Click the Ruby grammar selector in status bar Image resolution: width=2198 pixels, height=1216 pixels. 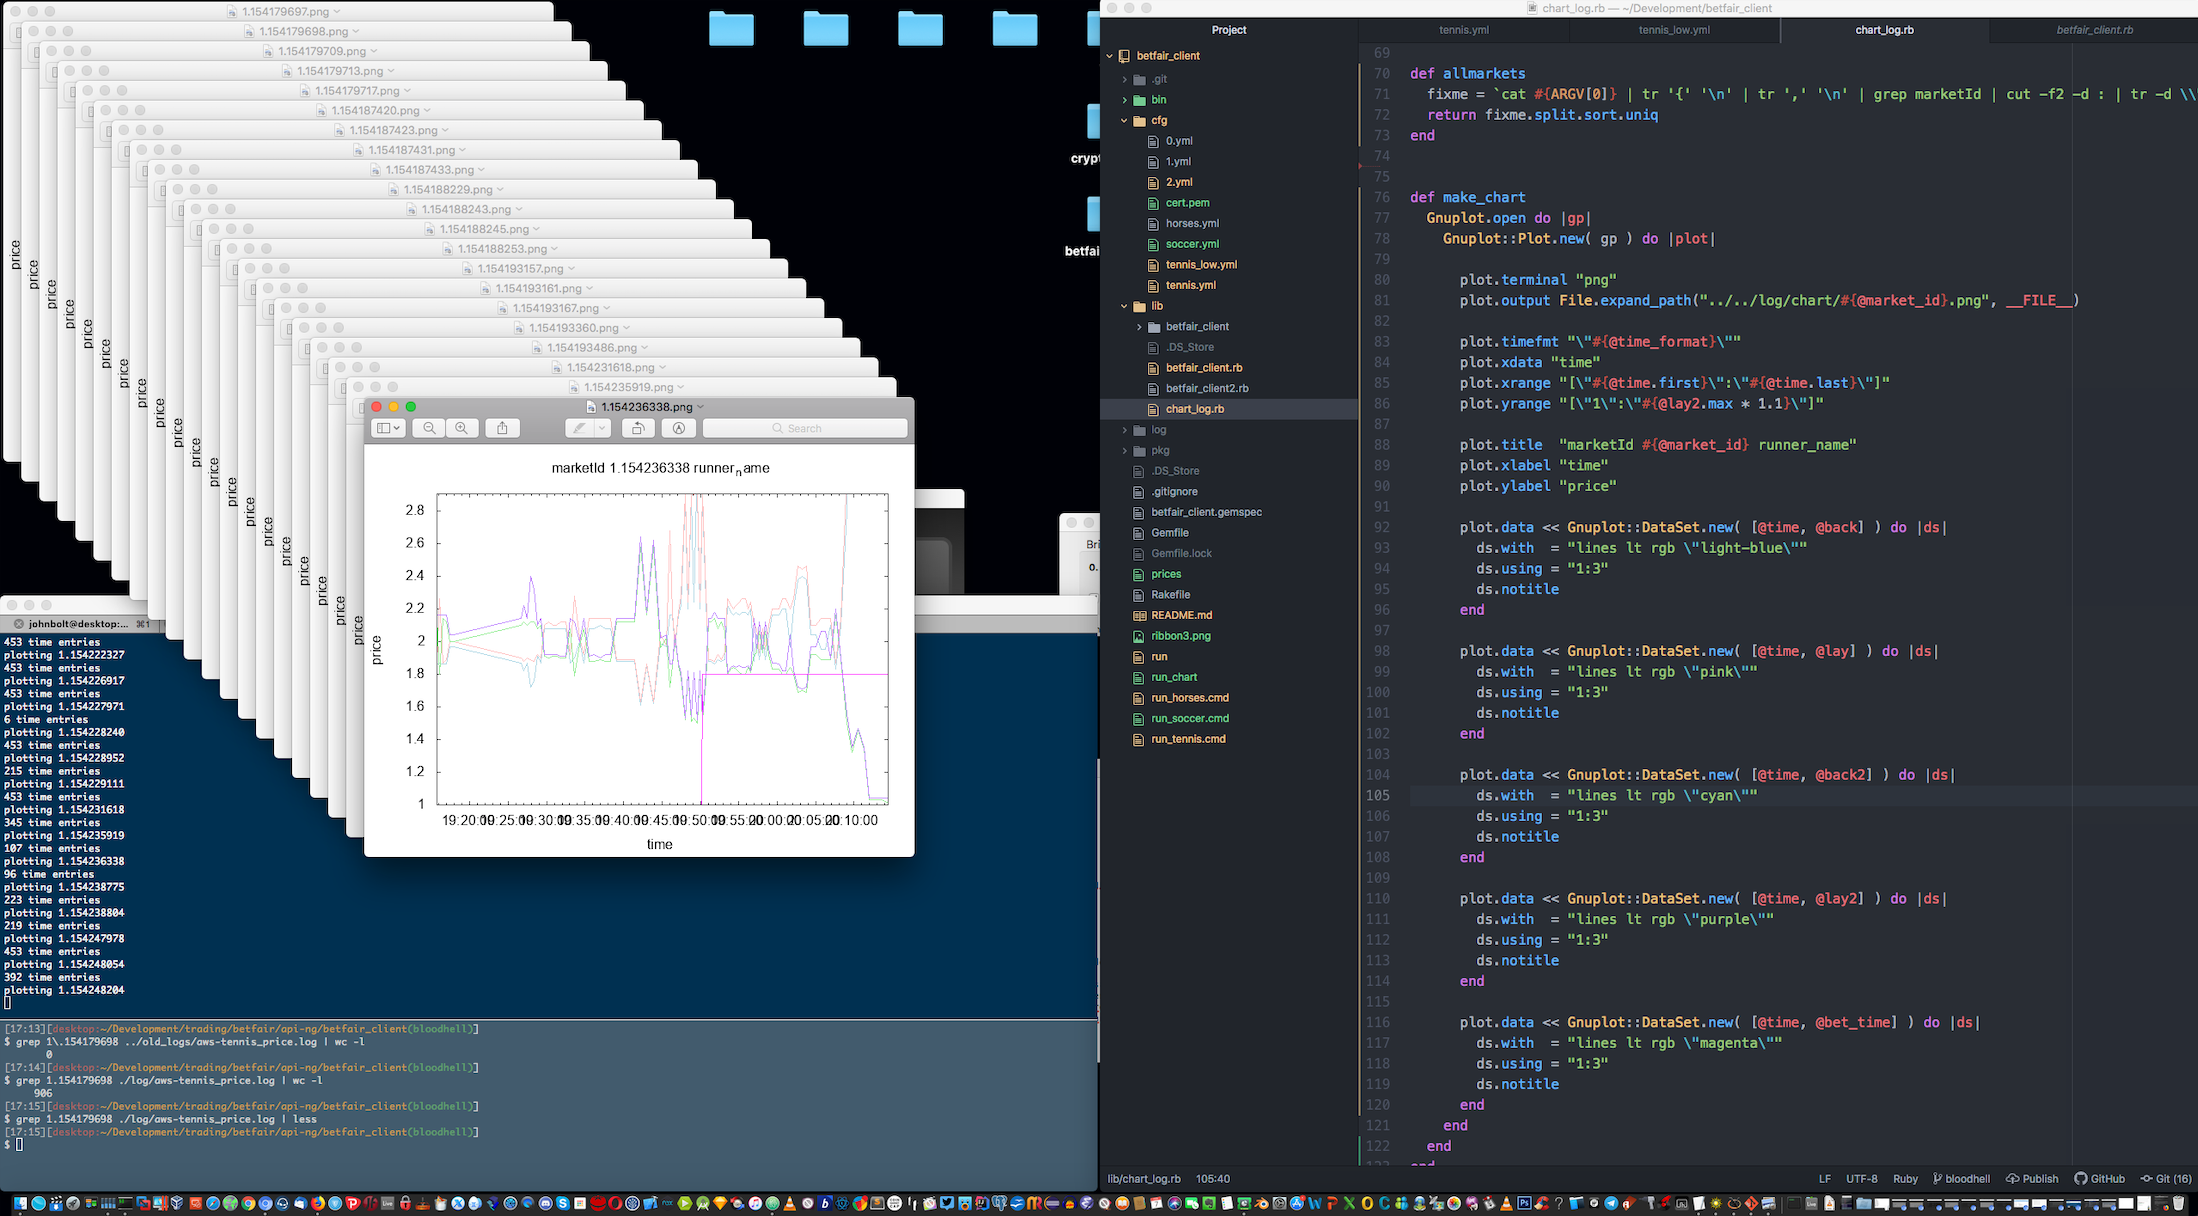[1905, 1178]
